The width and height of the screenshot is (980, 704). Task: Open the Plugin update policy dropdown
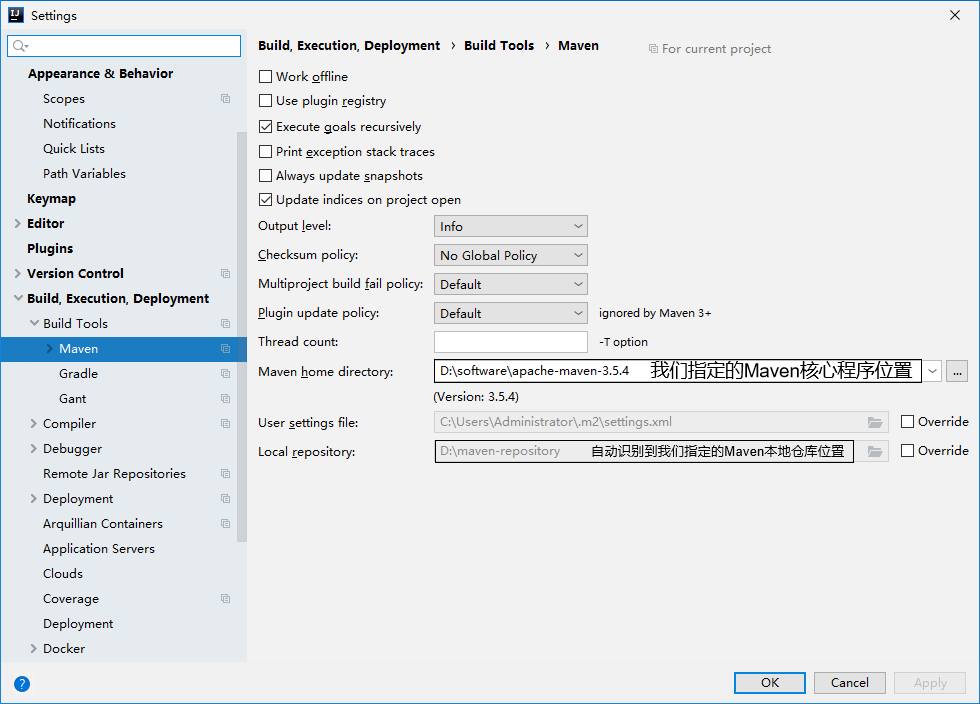point(511,313)
